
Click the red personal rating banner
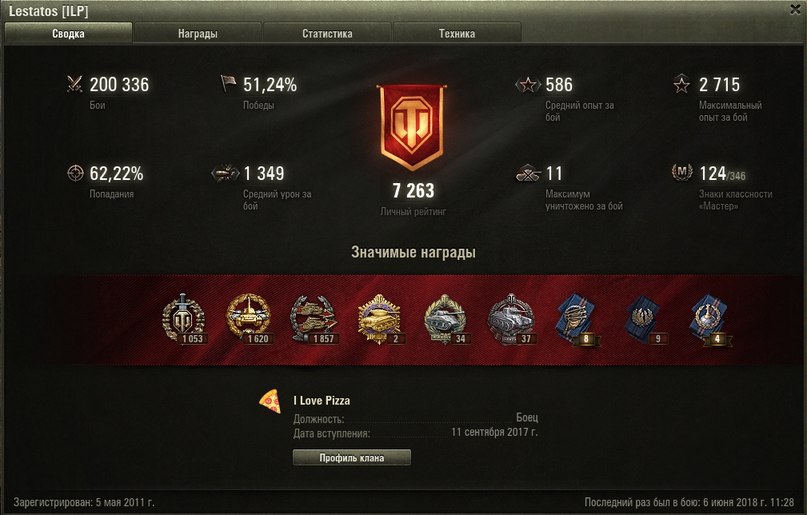pos(412,127)
